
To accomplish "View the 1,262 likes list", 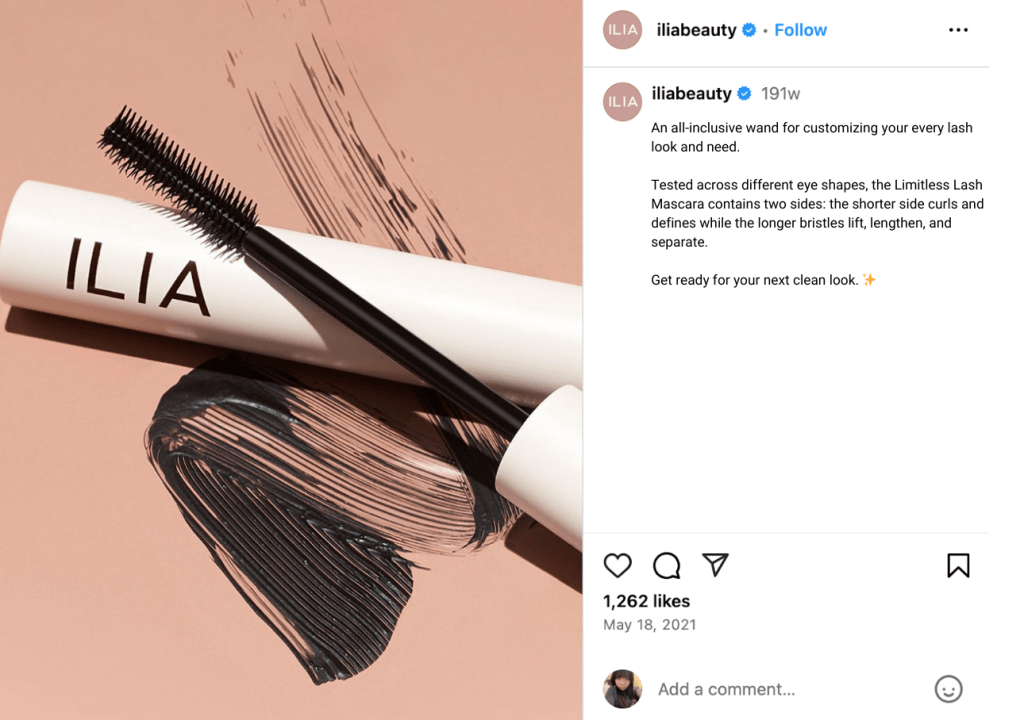I will (x=647, y=601).
